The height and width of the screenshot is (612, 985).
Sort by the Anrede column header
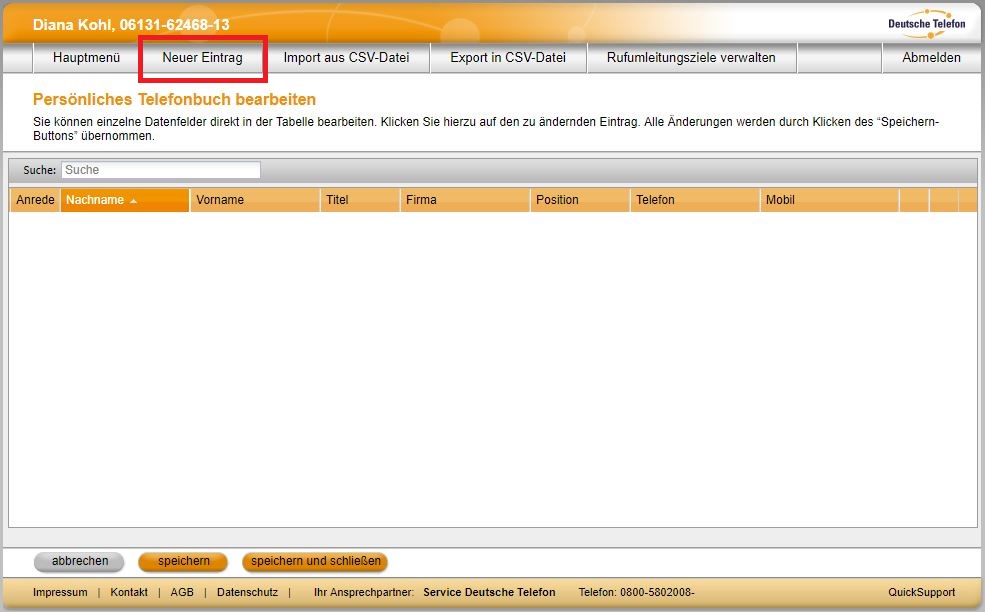(35, 200)
